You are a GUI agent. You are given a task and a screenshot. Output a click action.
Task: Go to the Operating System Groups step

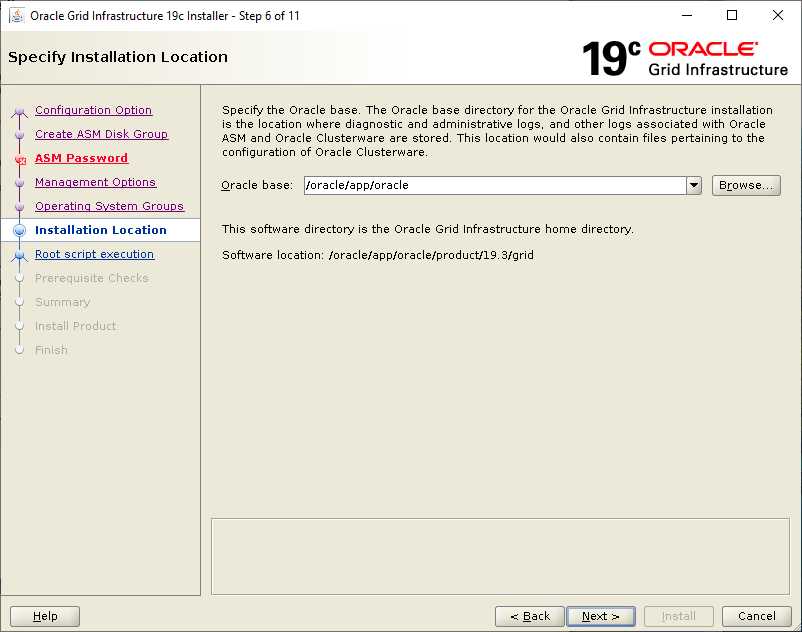coord(109,206)
